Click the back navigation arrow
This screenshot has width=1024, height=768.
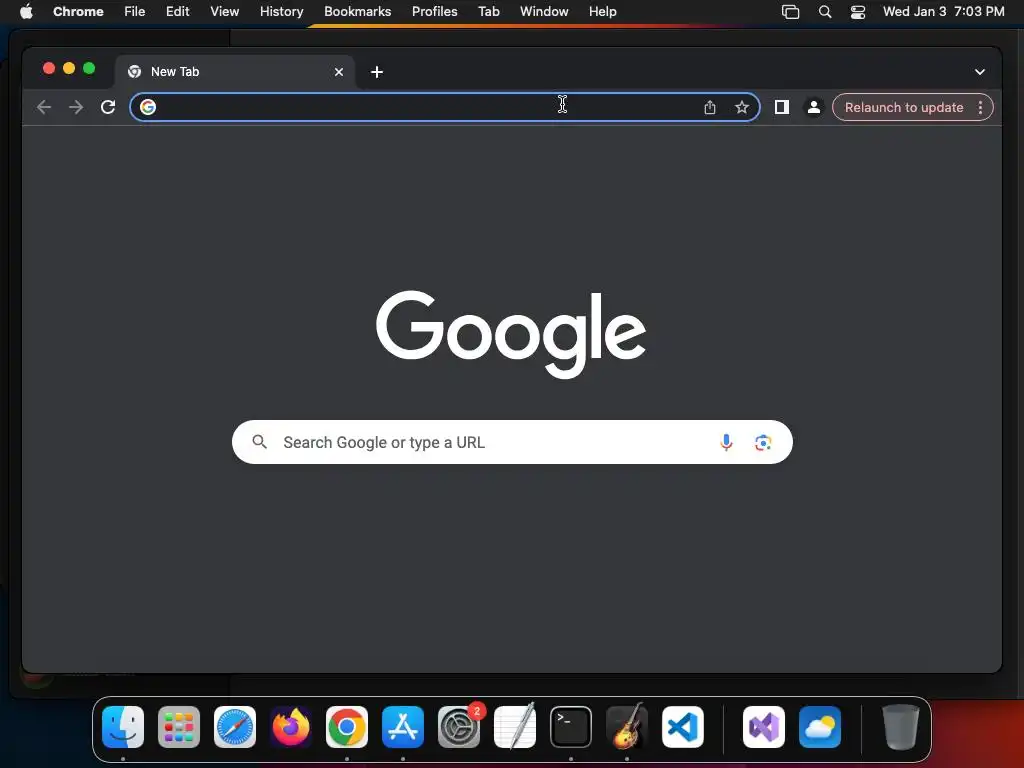(x=44, y=107)
